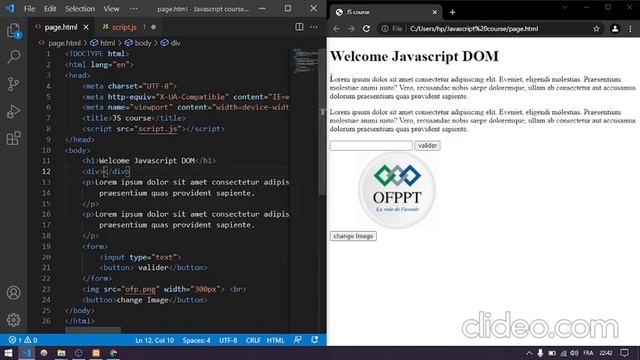The height and width of the screenshot is (360, 640).
Task: Change indentation via Spaces: 4
Action: pos(196,340)
